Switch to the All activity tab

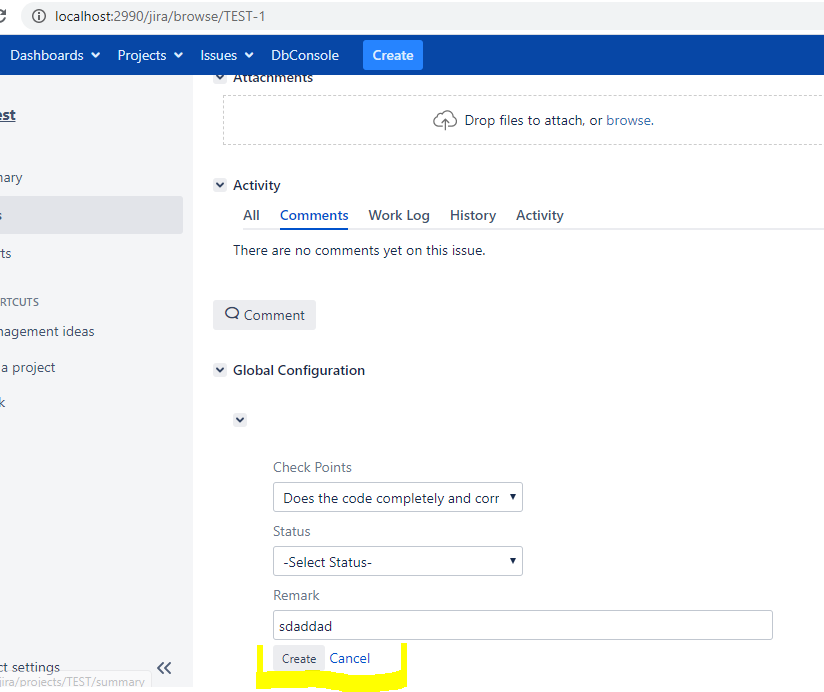point(251,215)
